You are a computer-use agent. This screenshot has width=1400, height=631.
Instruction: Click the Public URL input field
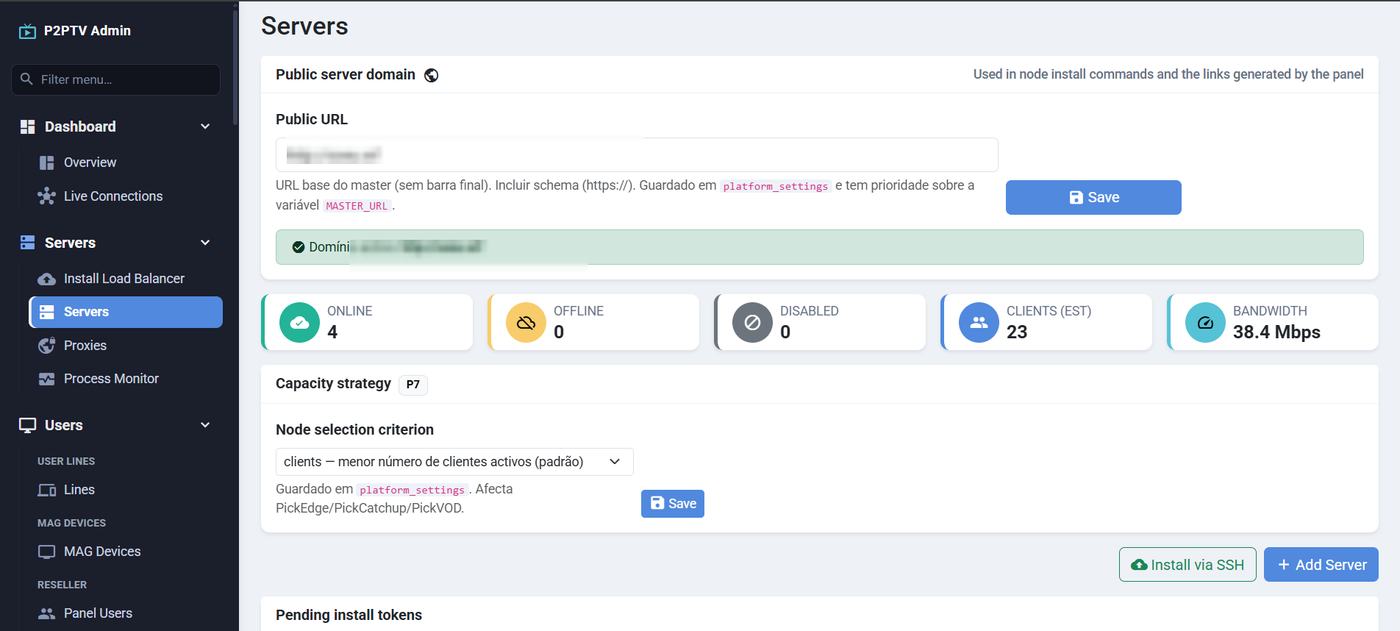(x=637, y=155)
